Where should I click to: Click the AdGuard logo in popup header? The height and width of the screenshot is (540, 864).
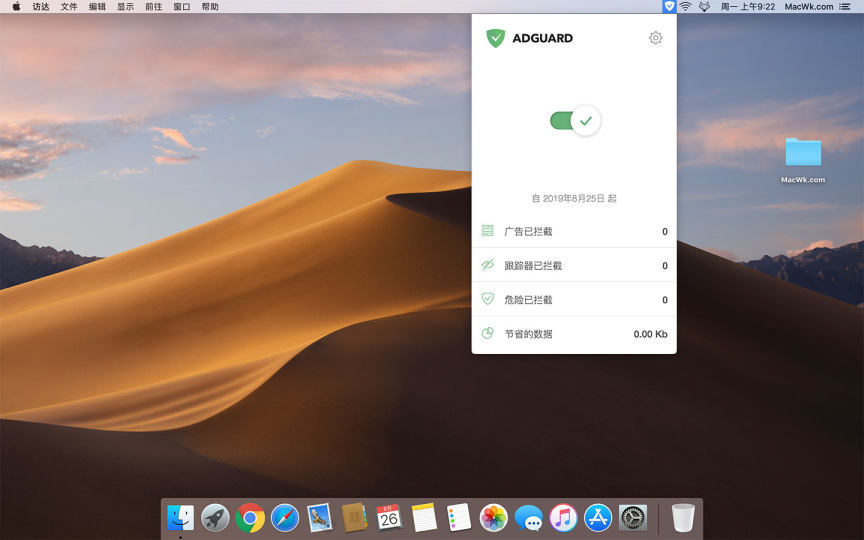pos(496,38)
